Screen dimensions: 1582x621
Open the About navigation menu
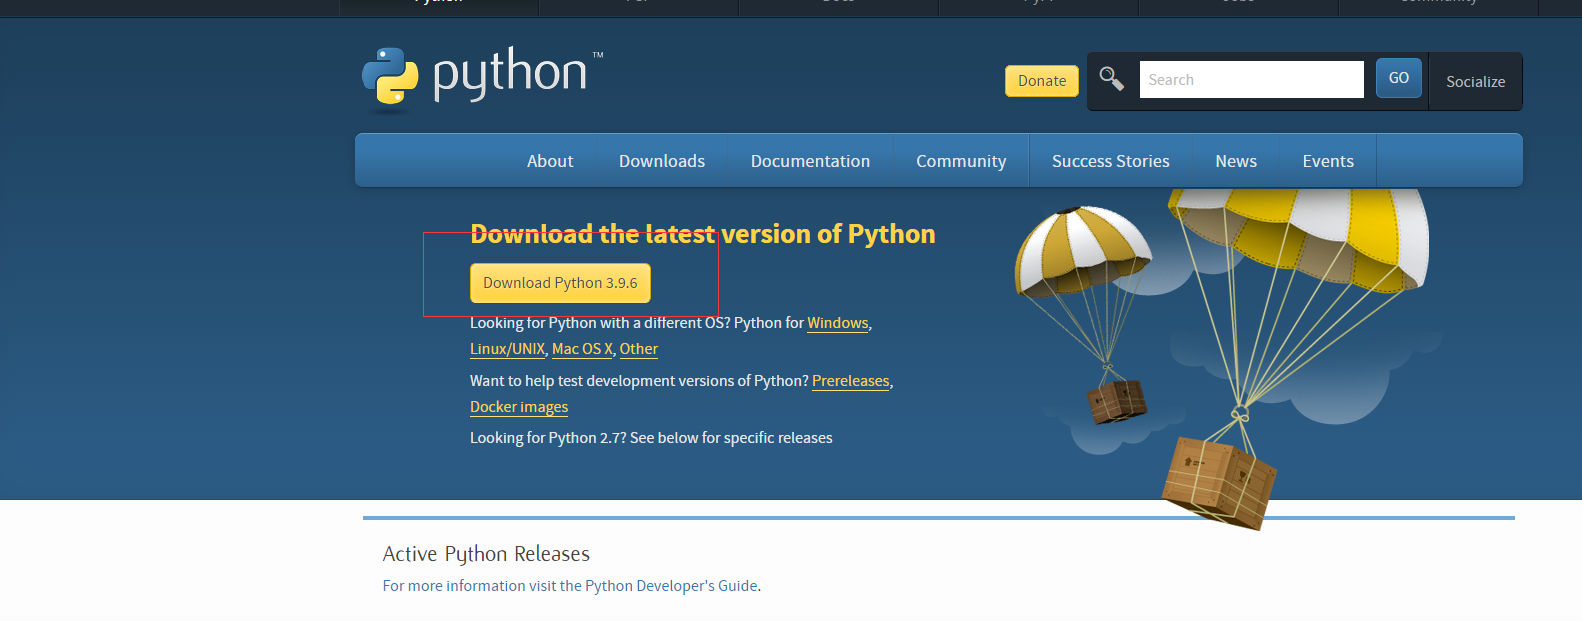coord(550,161)
